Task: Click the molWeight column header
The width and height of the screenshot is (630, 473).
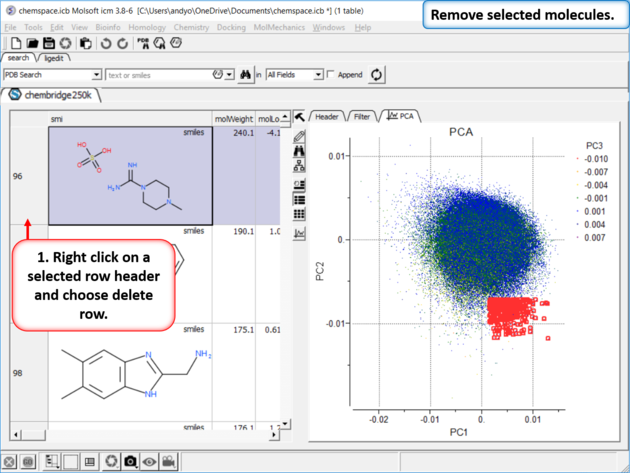Action: [243, 118]
